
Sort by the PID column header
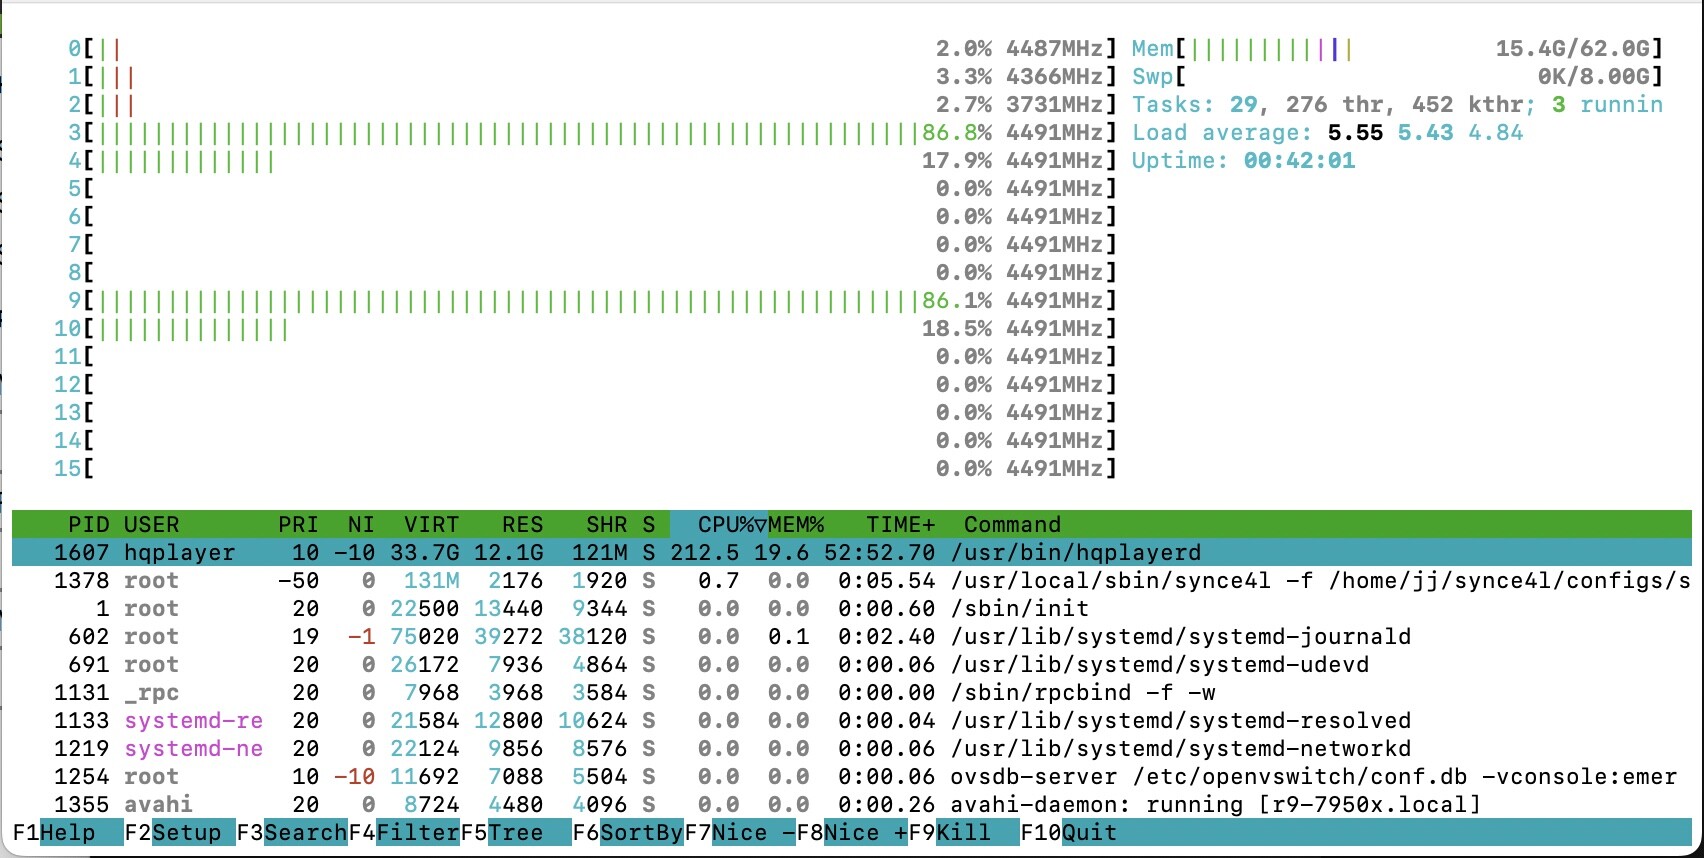(89, 524)
